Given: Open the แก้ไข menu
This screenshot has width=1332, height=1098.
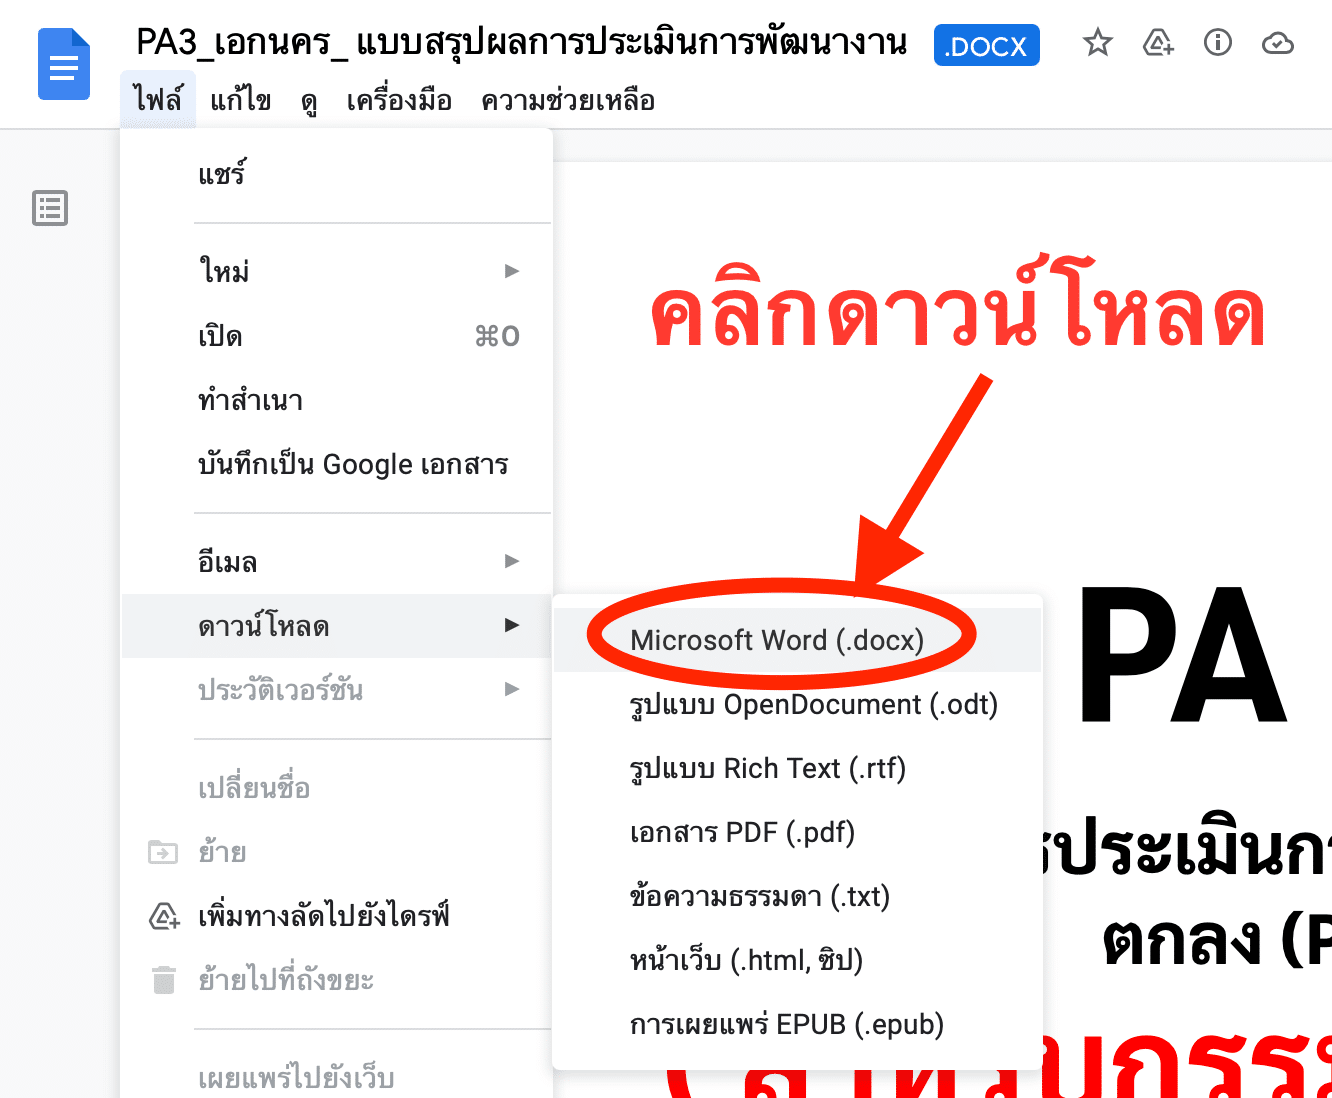Looking at the screenshot, I should (240, 101).
